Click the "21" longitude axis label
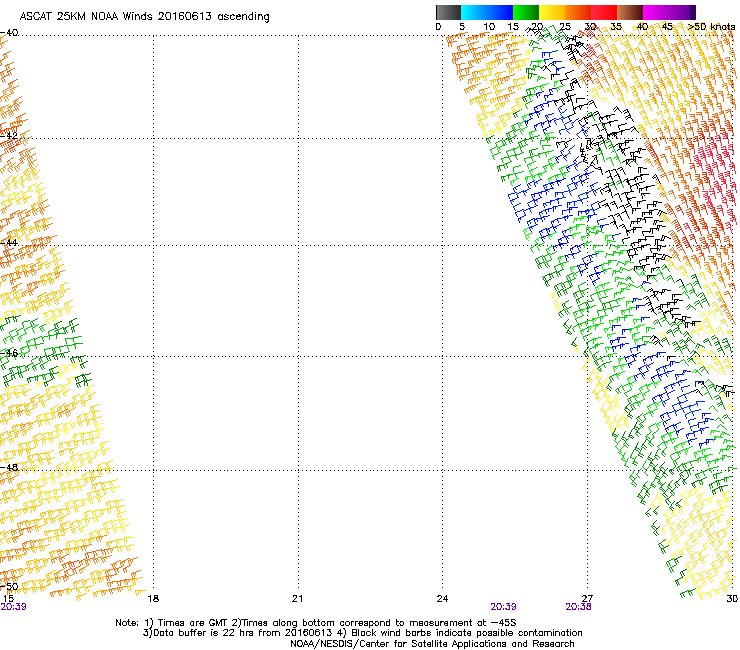 pos(297,599)
